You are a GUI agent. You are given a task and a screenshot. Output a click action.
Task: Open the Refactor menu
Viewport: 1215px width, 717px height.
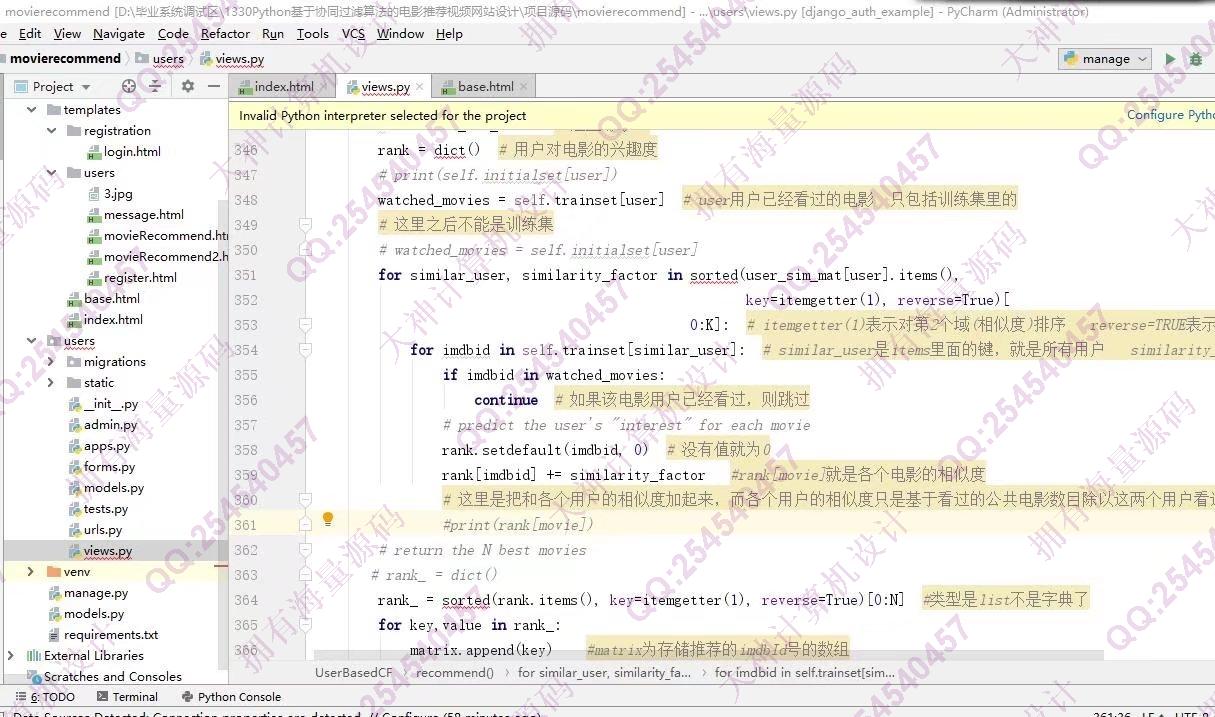pyautogui.click(x=225, y=33)
